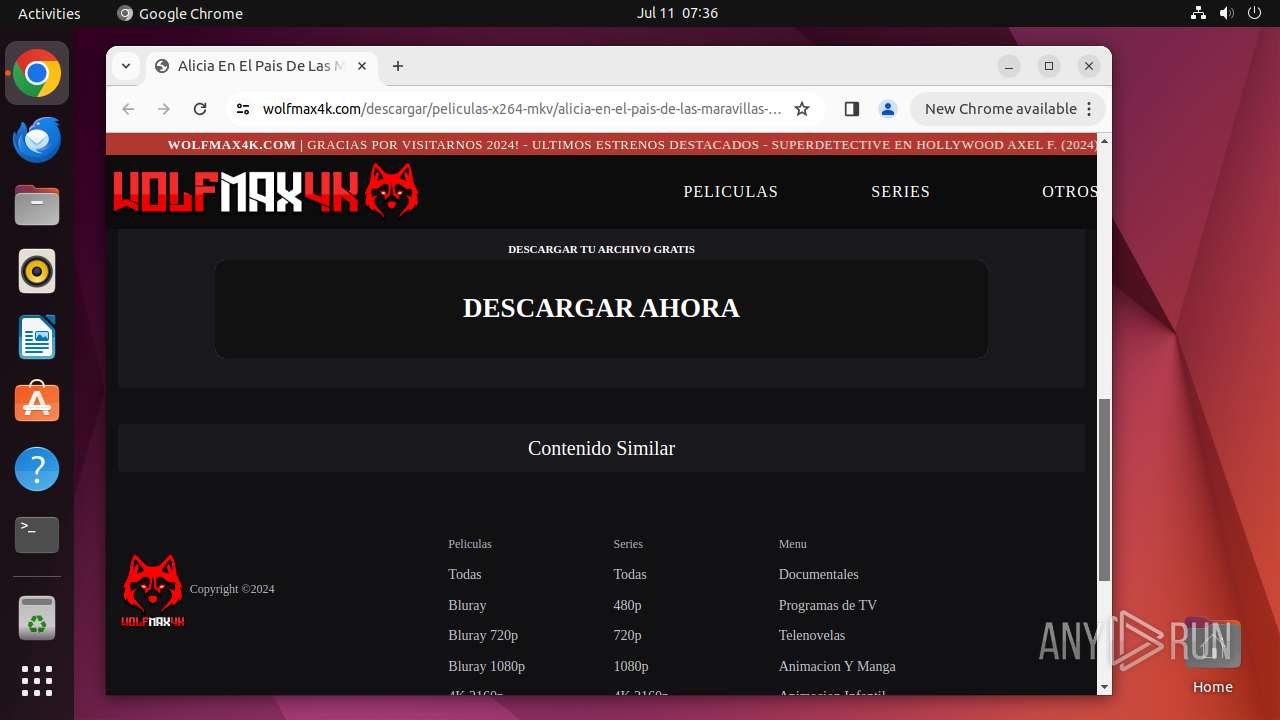Click the scrollbar down arrow

pos(1104,687)
